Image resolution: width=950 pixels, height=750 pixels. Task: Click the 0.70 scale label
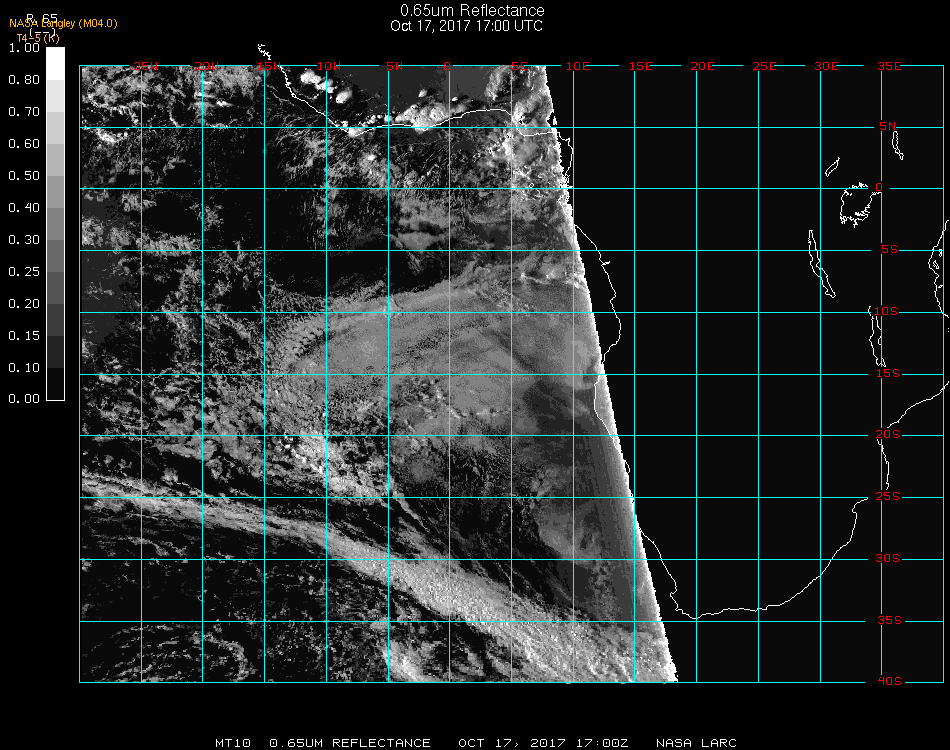pos(24,111)
